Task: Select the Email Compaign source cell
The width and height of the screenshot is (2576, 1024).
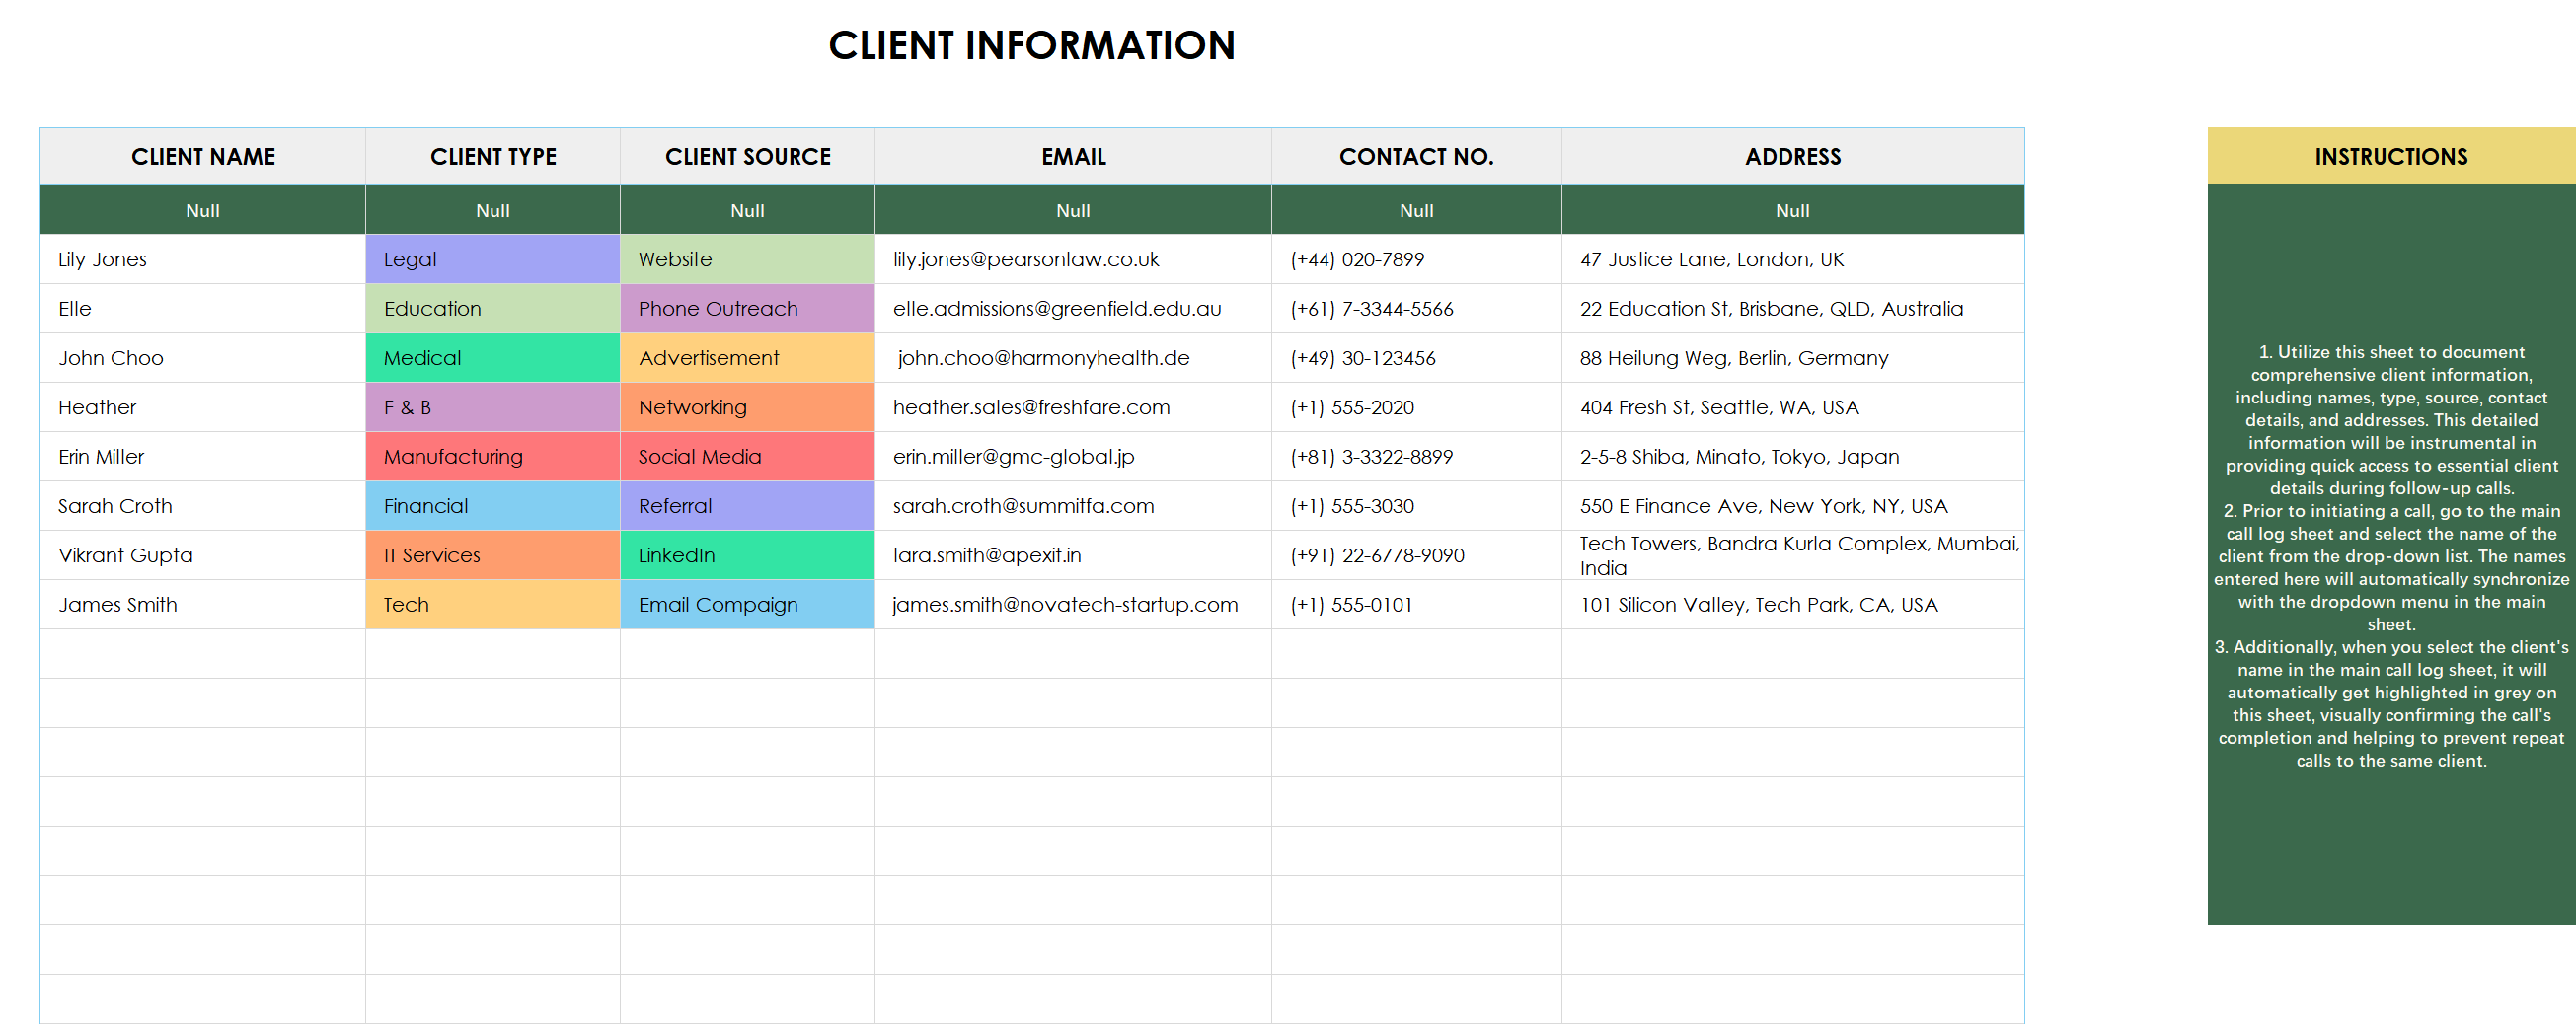Action: [748, 605]
